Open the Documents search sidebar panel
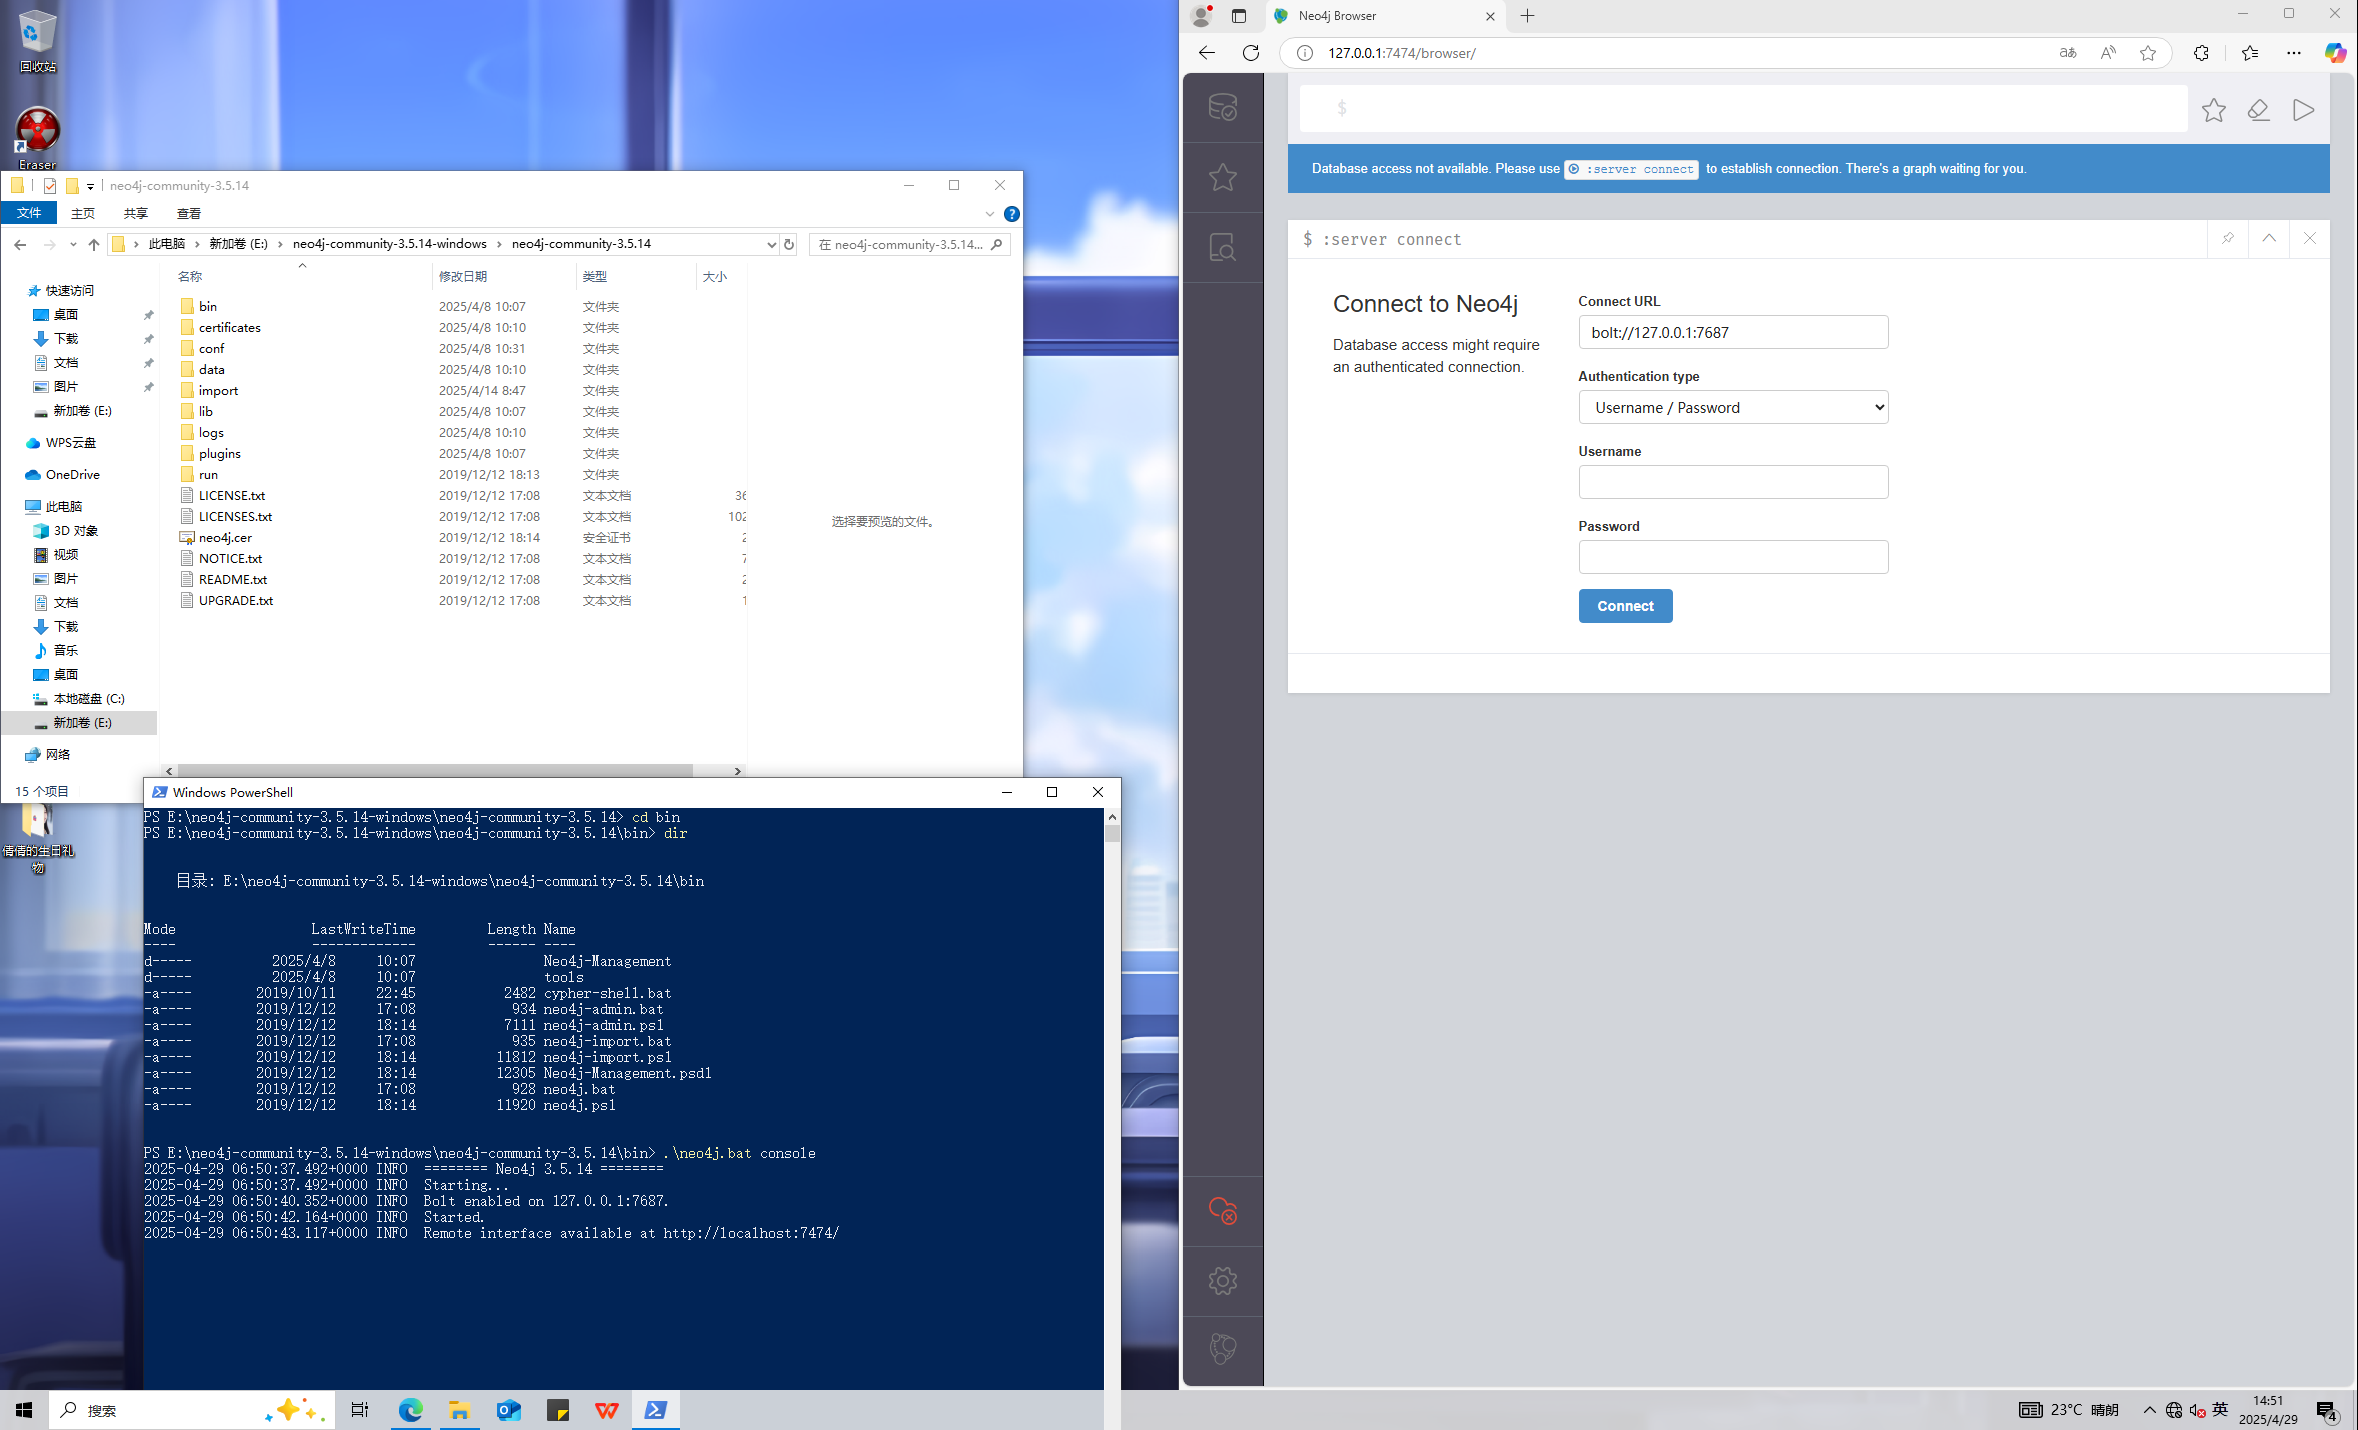The width and height of the screenshot is (2358, 1430). click(1222, 247)
